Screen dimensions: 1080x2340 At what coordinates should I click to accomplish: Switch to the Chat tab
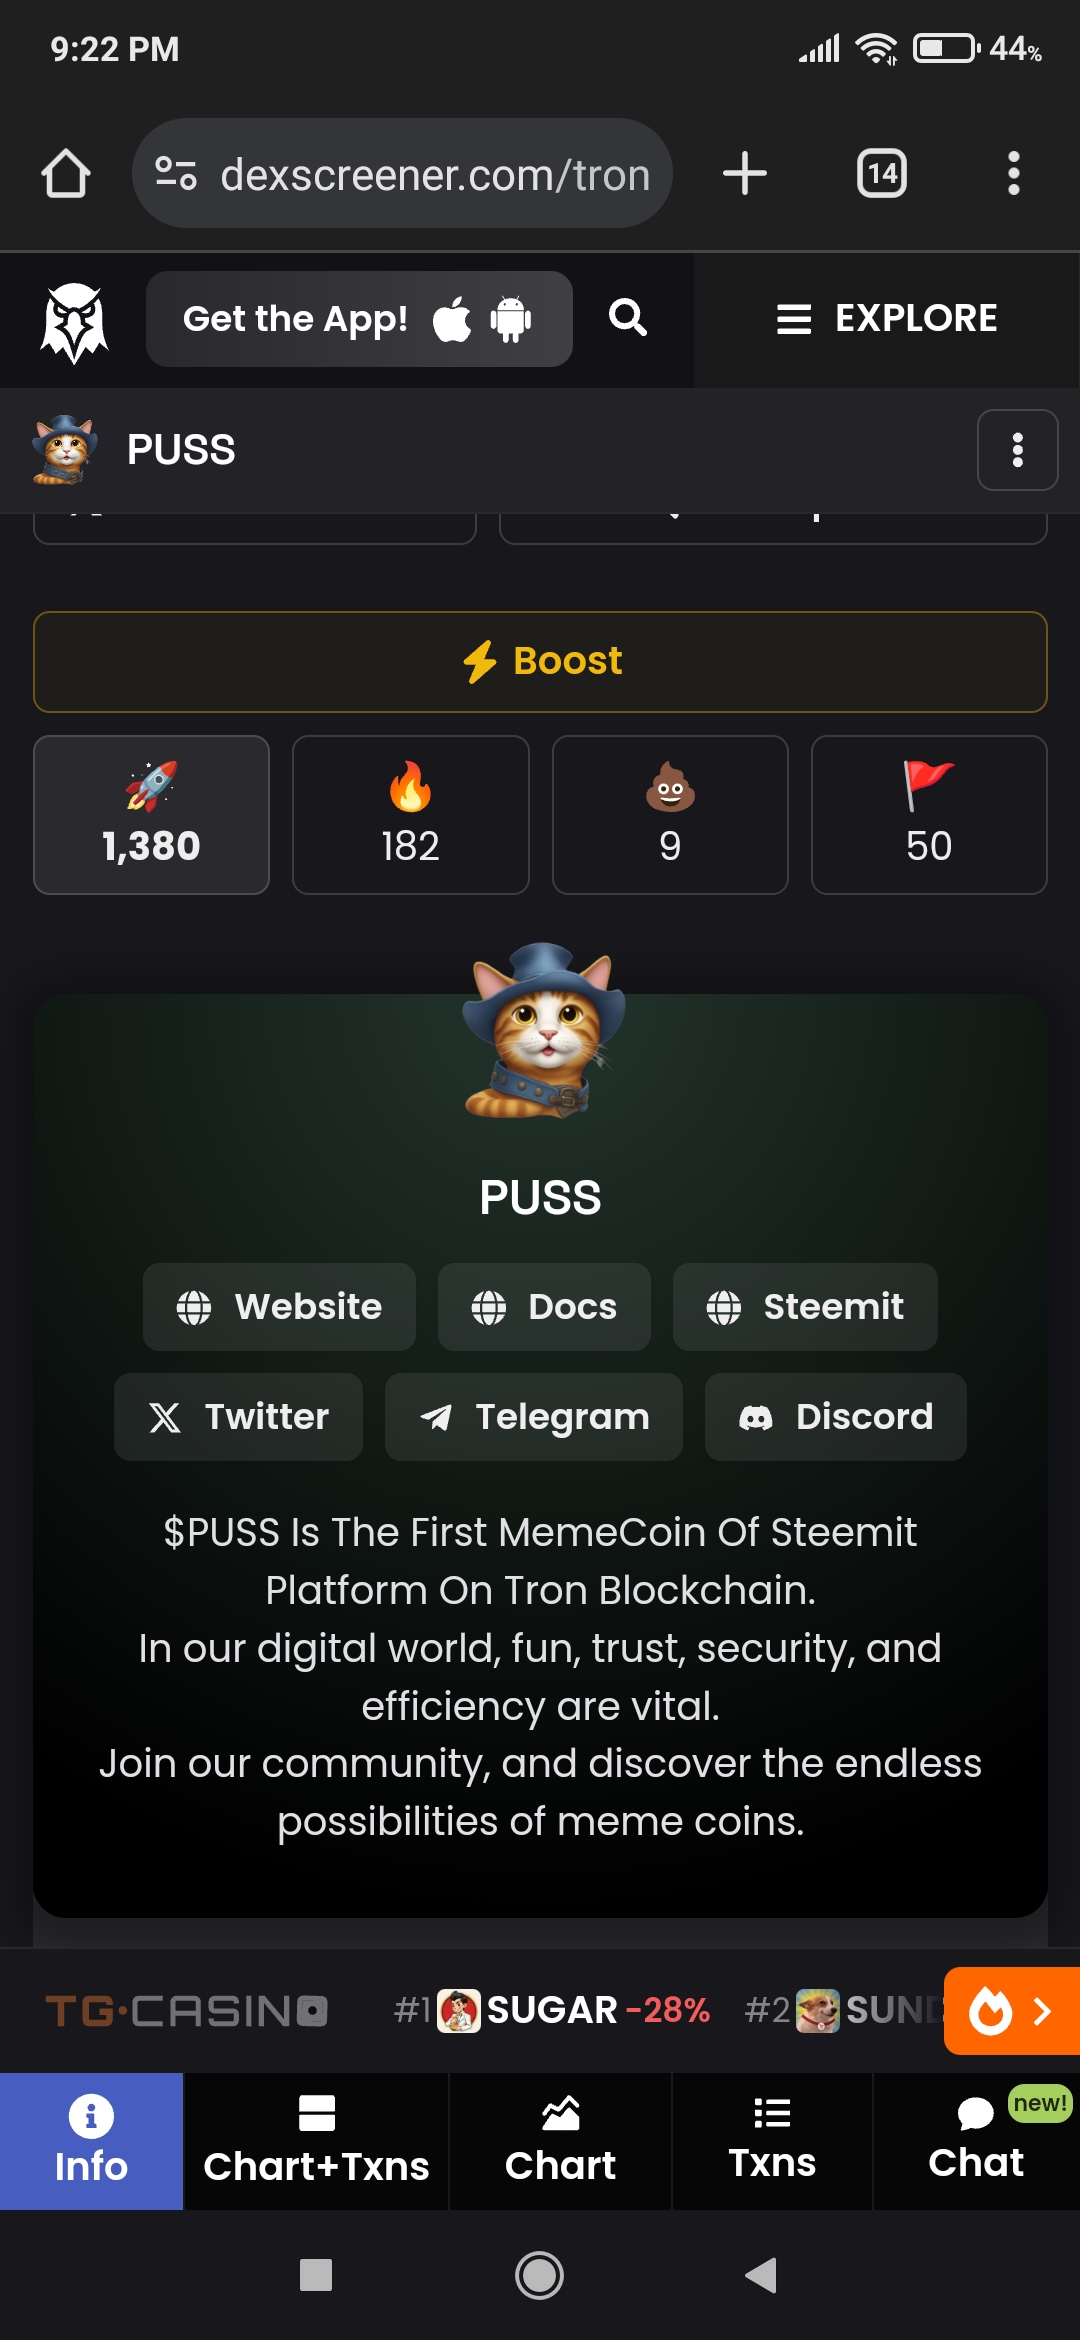(x=976, y=2140)
